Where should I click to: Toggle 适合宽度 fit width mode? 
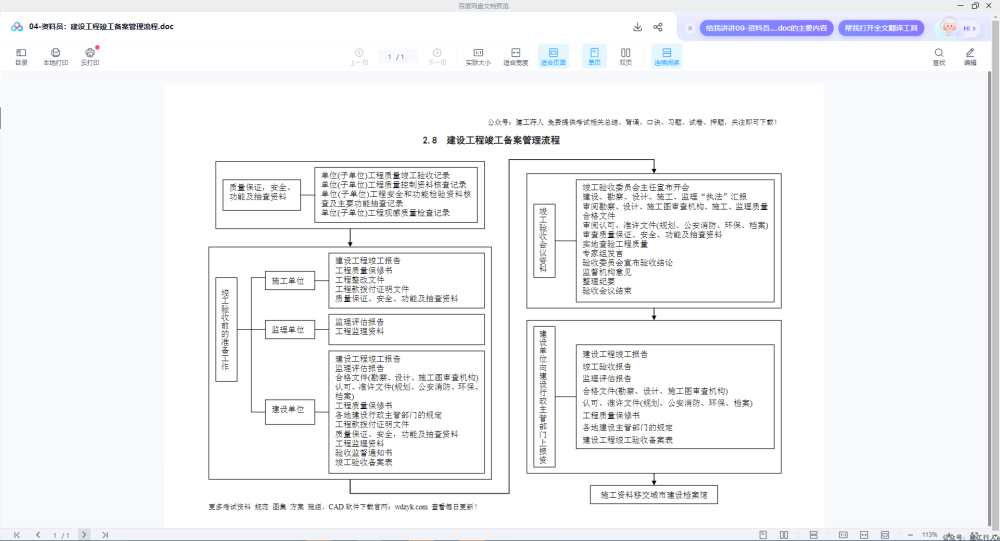(515, 56)
